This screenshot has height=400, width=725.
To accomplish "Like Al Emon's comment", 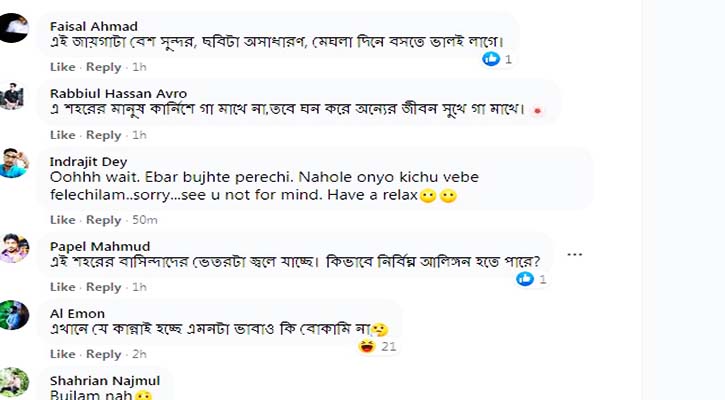I will pyautogui.click(x=62, y=354).
